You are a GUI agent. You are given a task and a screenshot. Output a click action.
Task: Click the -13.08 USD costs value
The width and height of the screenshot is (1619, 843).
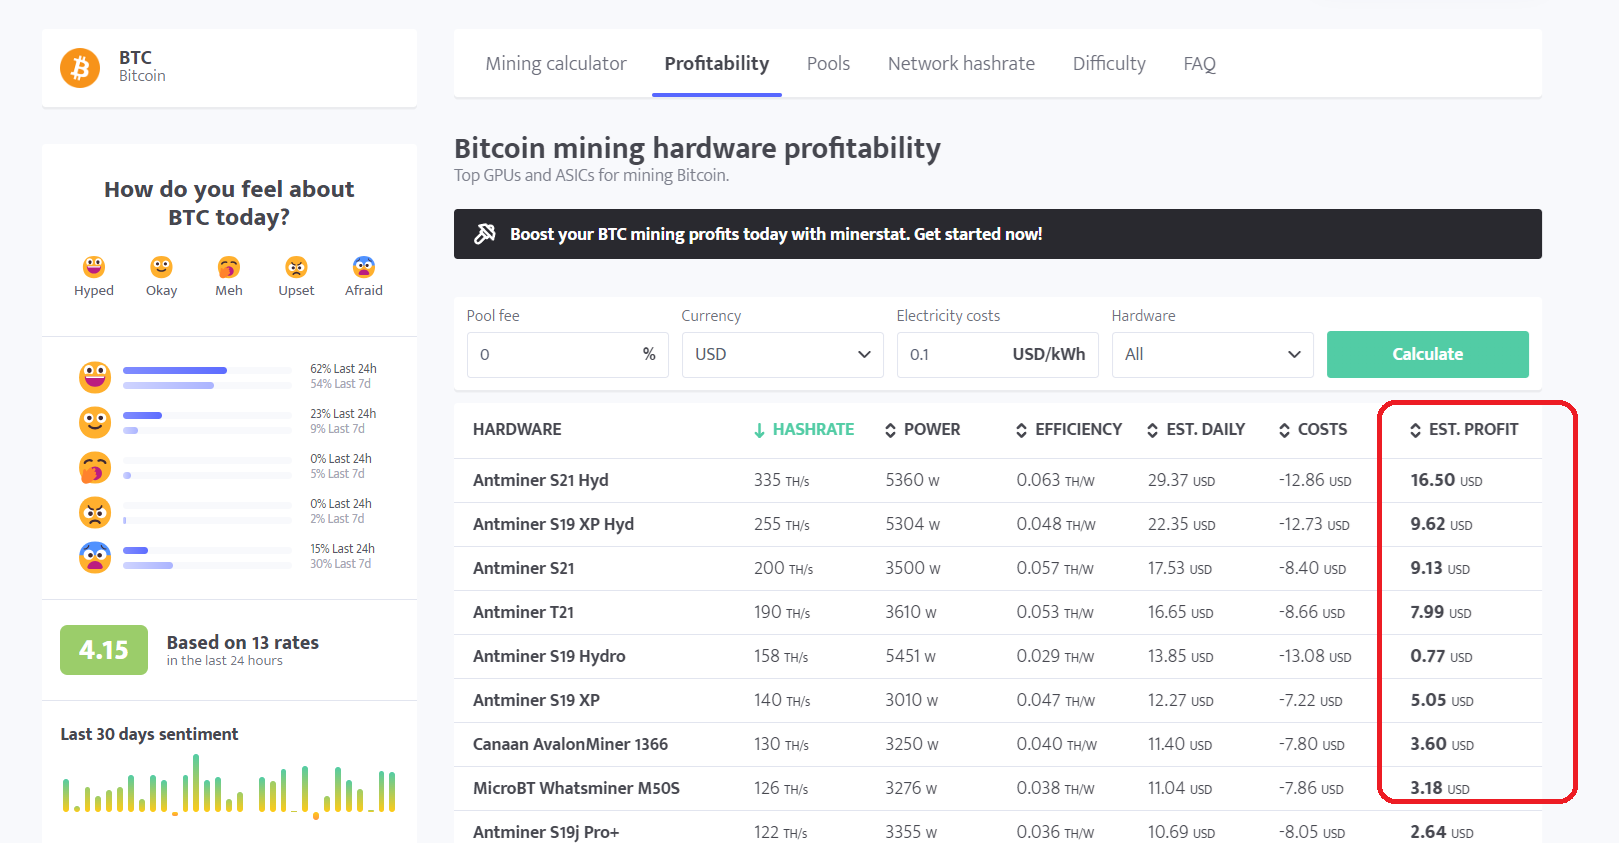1314,656
